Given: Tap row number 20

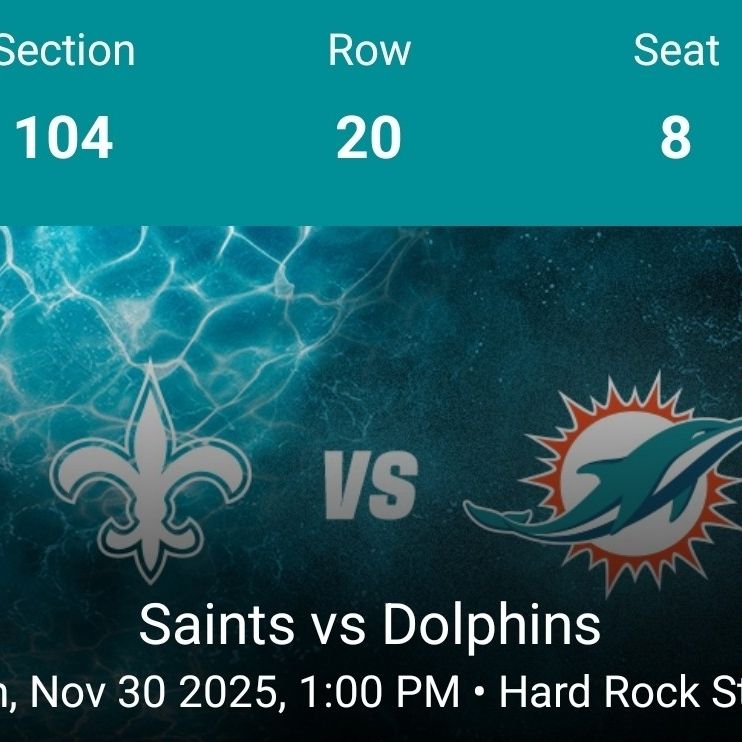Looking at the screenshot, I should tap(369, 138).
